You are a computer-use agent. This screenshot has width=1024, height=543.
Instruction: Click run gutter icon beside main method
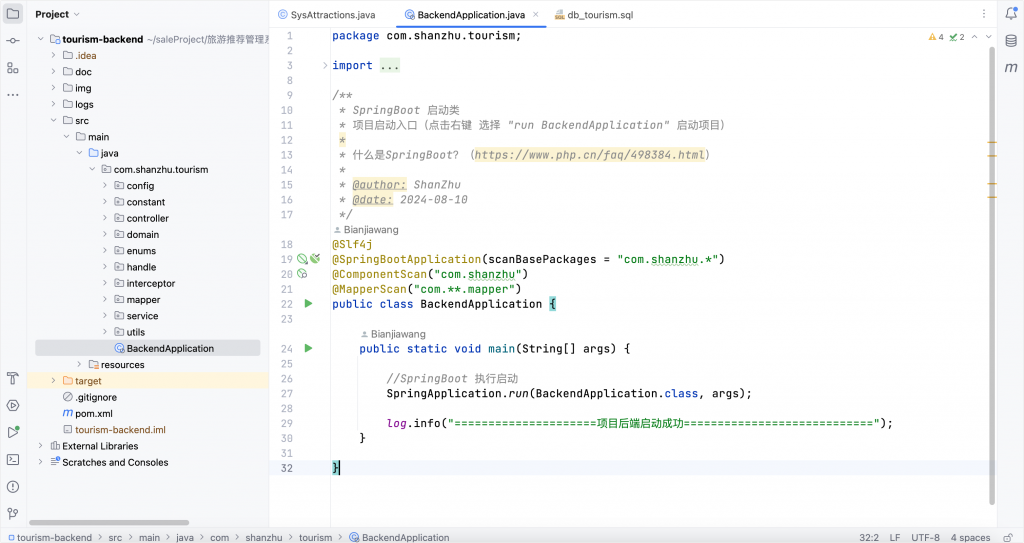coord(308,348)
